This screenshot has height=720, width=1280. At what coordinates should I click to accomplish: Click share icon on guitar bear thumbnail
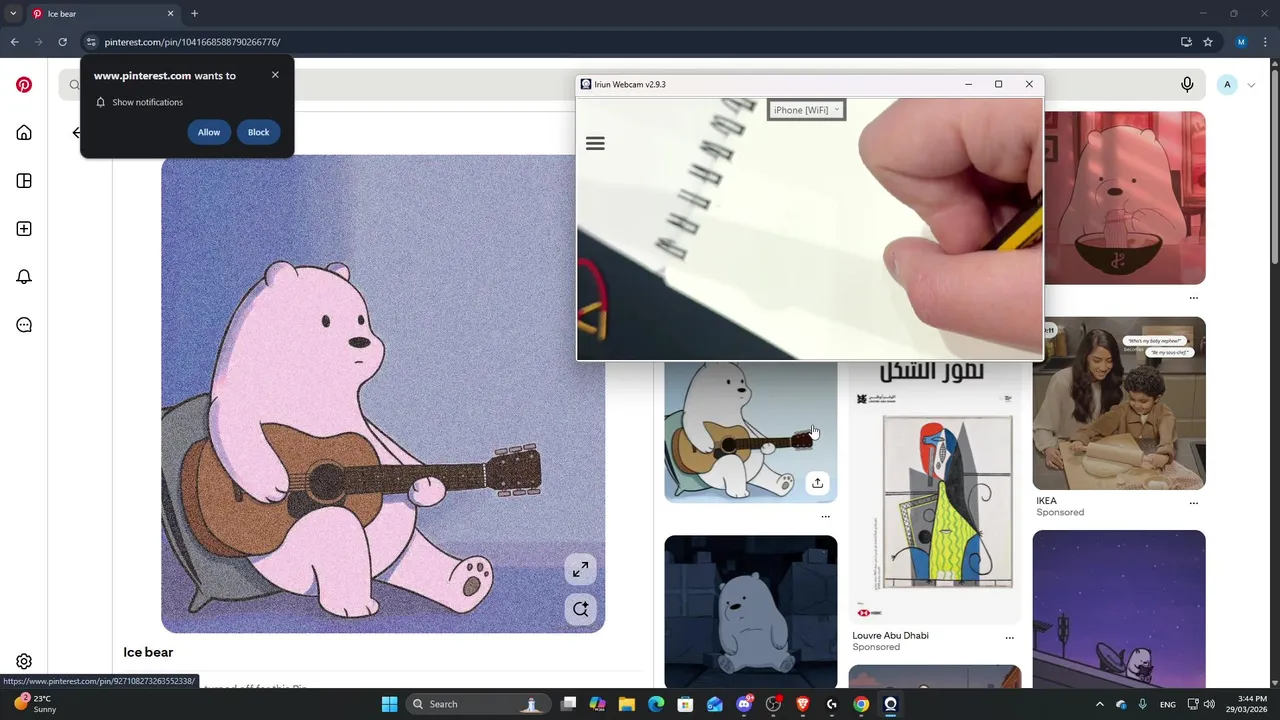pos(817,483)
